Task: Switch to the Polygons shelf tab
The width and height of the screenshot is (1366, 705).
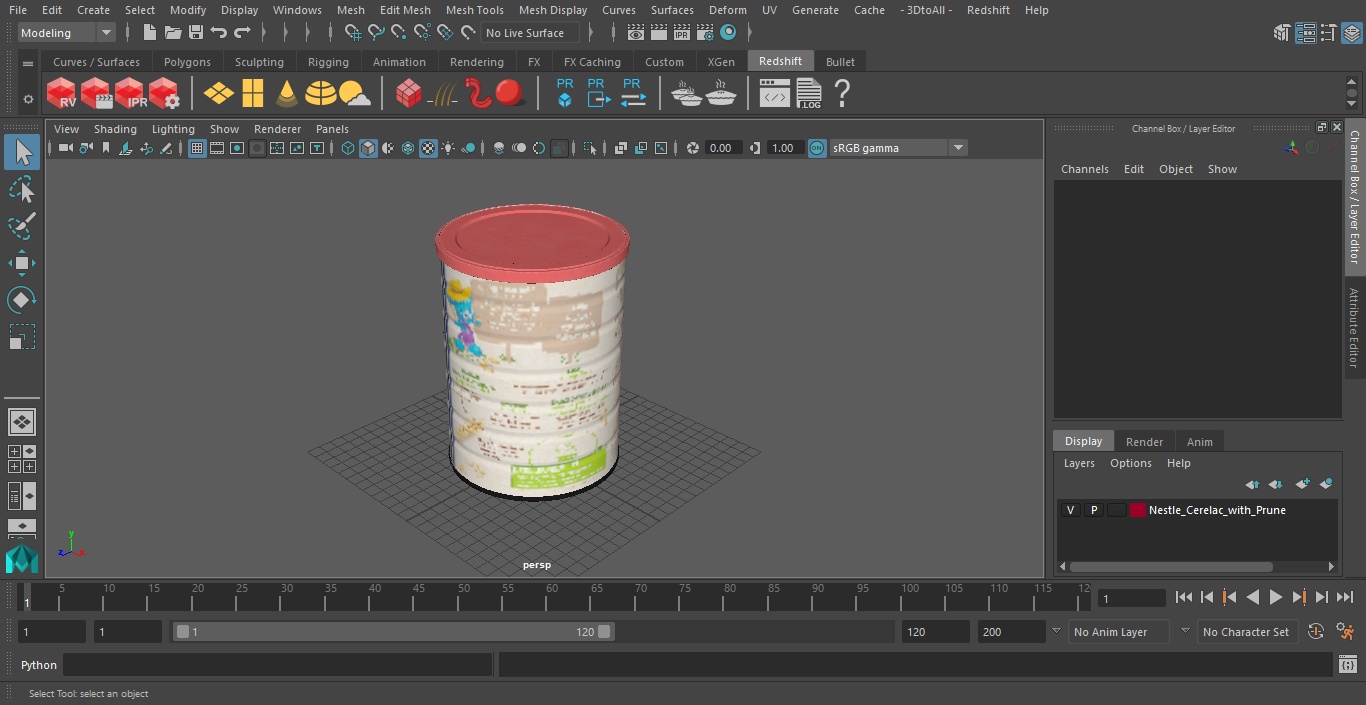Action: [x=187, y=62]
